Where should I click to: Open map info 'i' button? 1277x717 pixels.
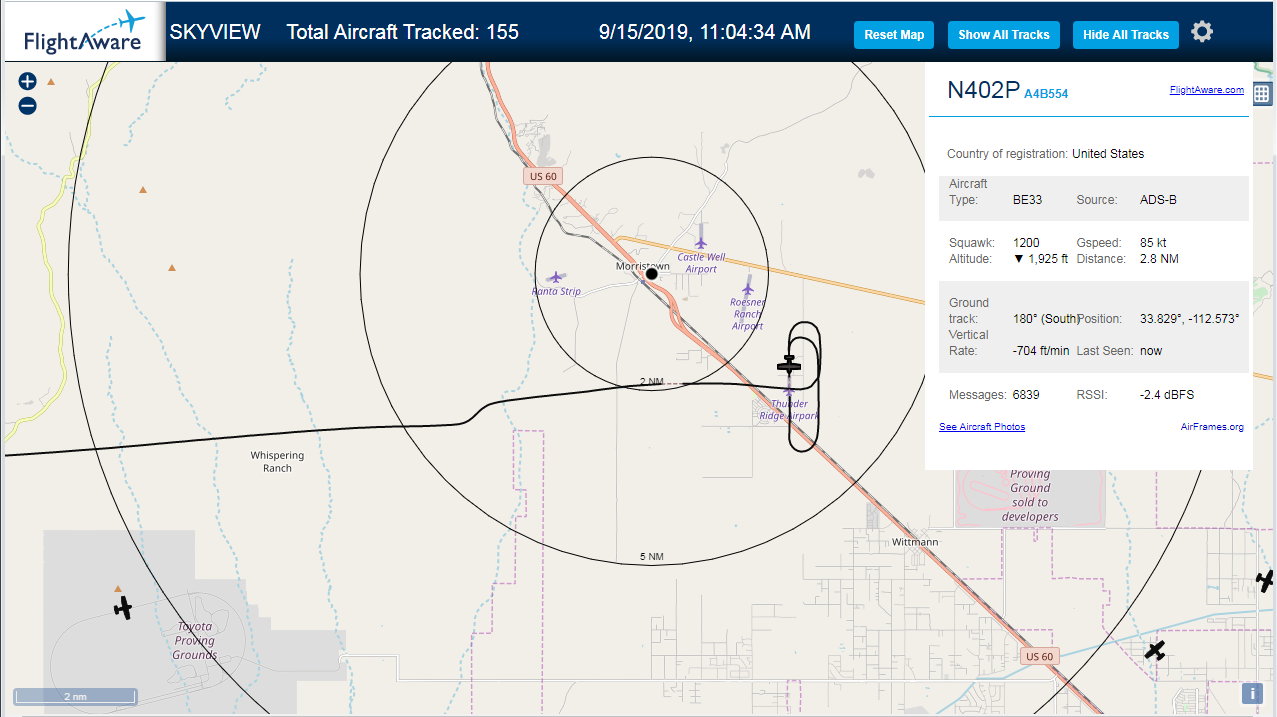pyautogui.click(x=1252, y=693)
